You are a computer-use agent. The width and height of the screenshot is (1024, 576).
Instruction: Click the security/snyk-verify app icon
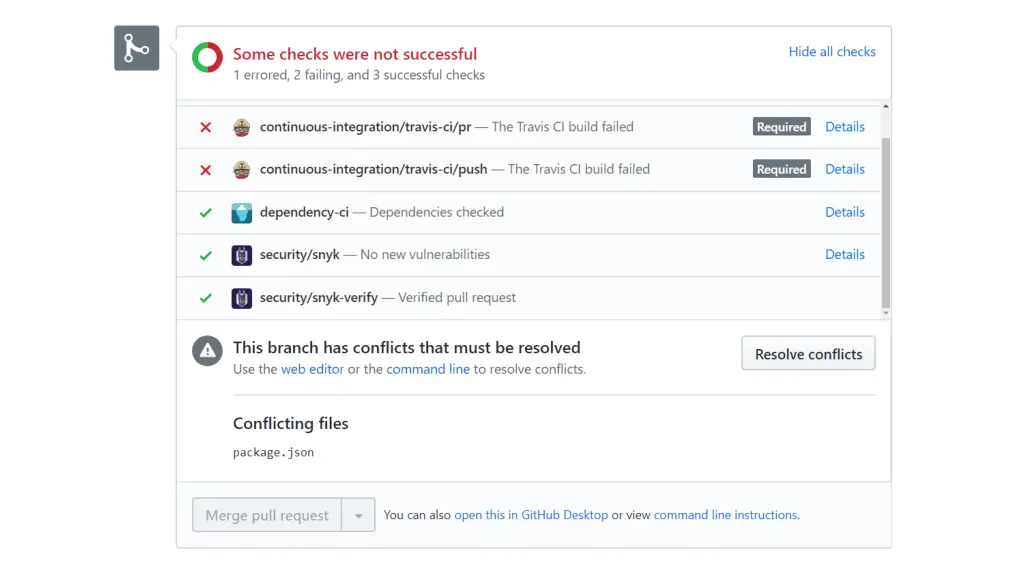click(x=242, y=298)
